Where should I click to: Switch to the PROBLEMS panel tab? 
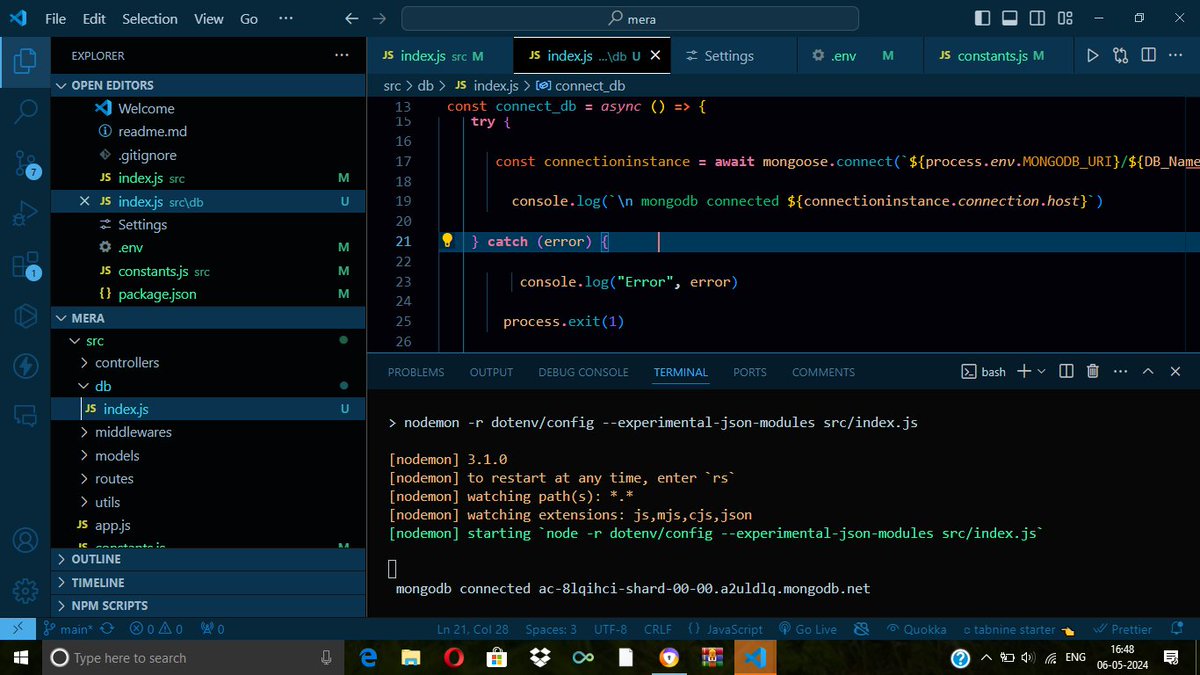coord(416,372)
